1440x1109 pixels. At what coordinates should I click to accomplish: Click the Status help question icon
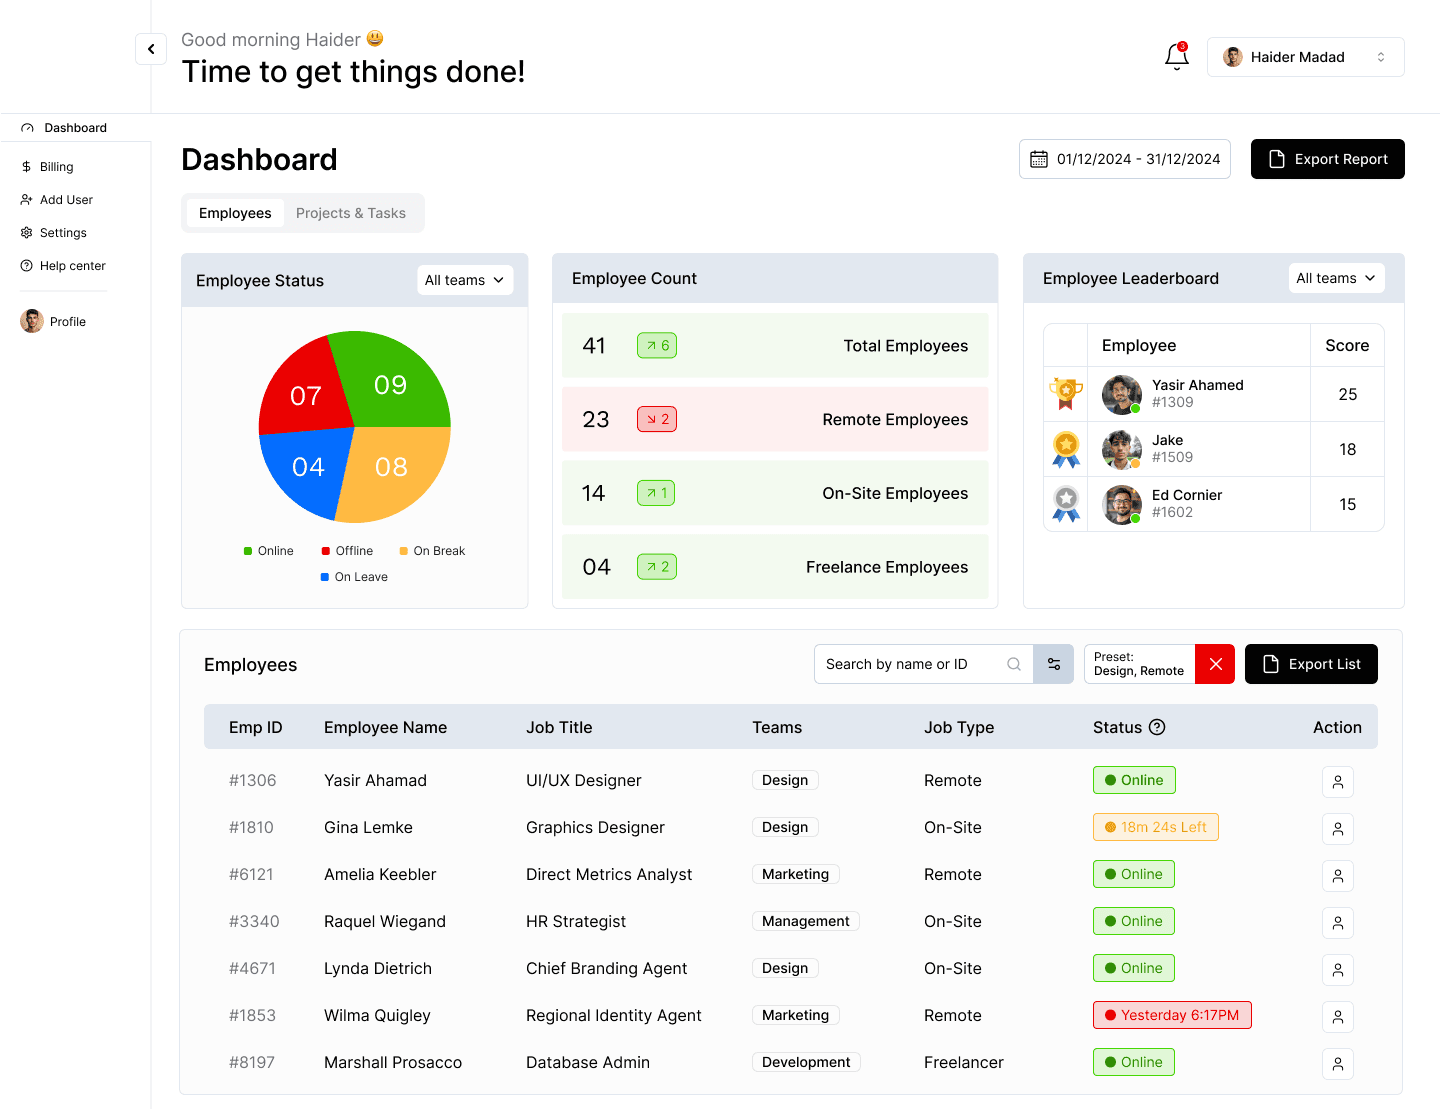(1157, 727)
